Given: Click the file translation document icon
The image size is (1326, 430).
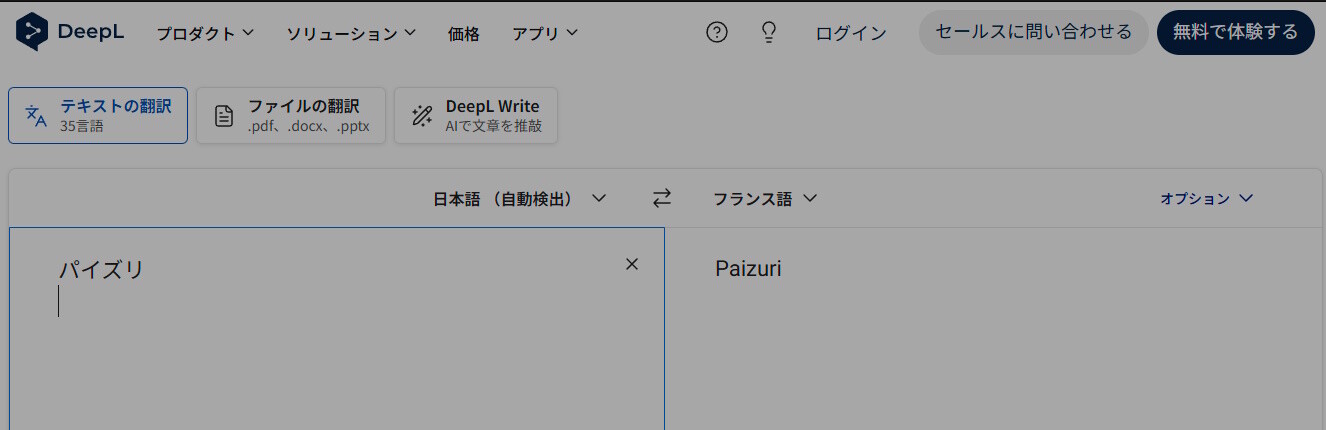Looking at the screenshot, I should tap(225, 116).
